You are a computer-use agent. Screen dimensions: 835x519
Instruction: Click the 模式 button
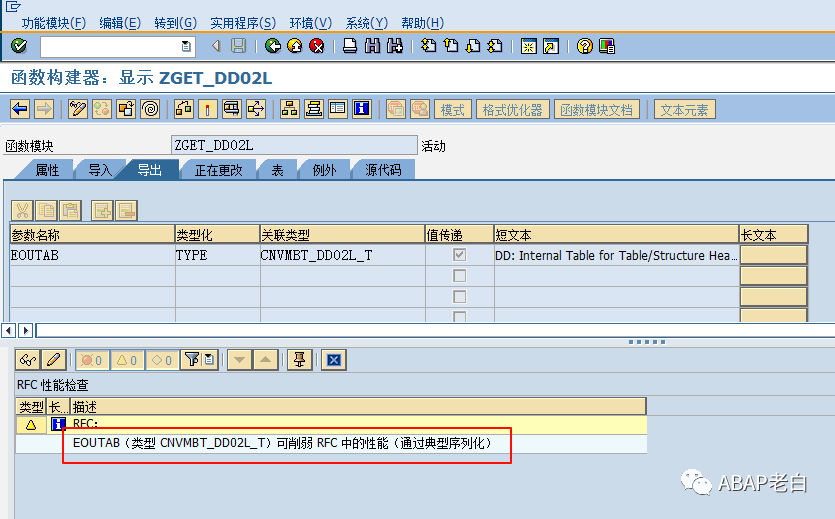tap(453, 110)
